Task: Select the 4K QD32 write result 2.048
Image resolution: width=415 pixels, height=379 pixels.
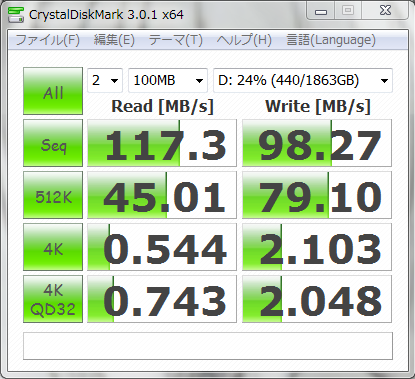Action: tap(317, 299)
